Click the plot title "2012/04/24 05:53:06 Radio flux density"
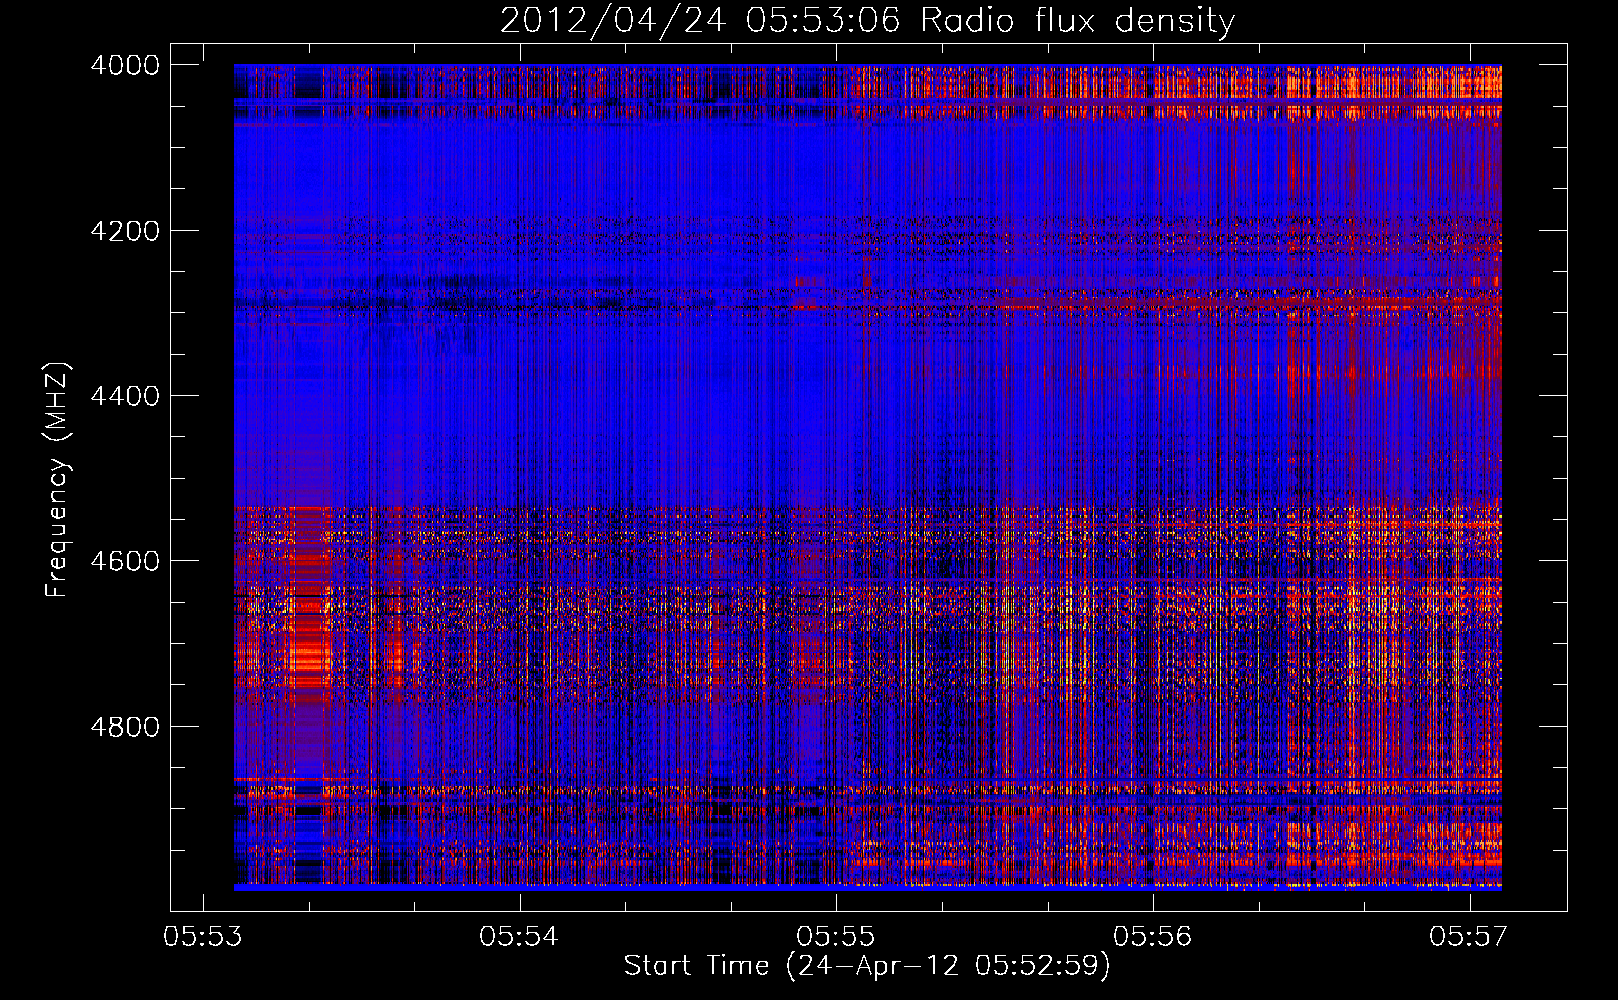This screenshot has width=1618, height=1000. [x=867, y=20]
